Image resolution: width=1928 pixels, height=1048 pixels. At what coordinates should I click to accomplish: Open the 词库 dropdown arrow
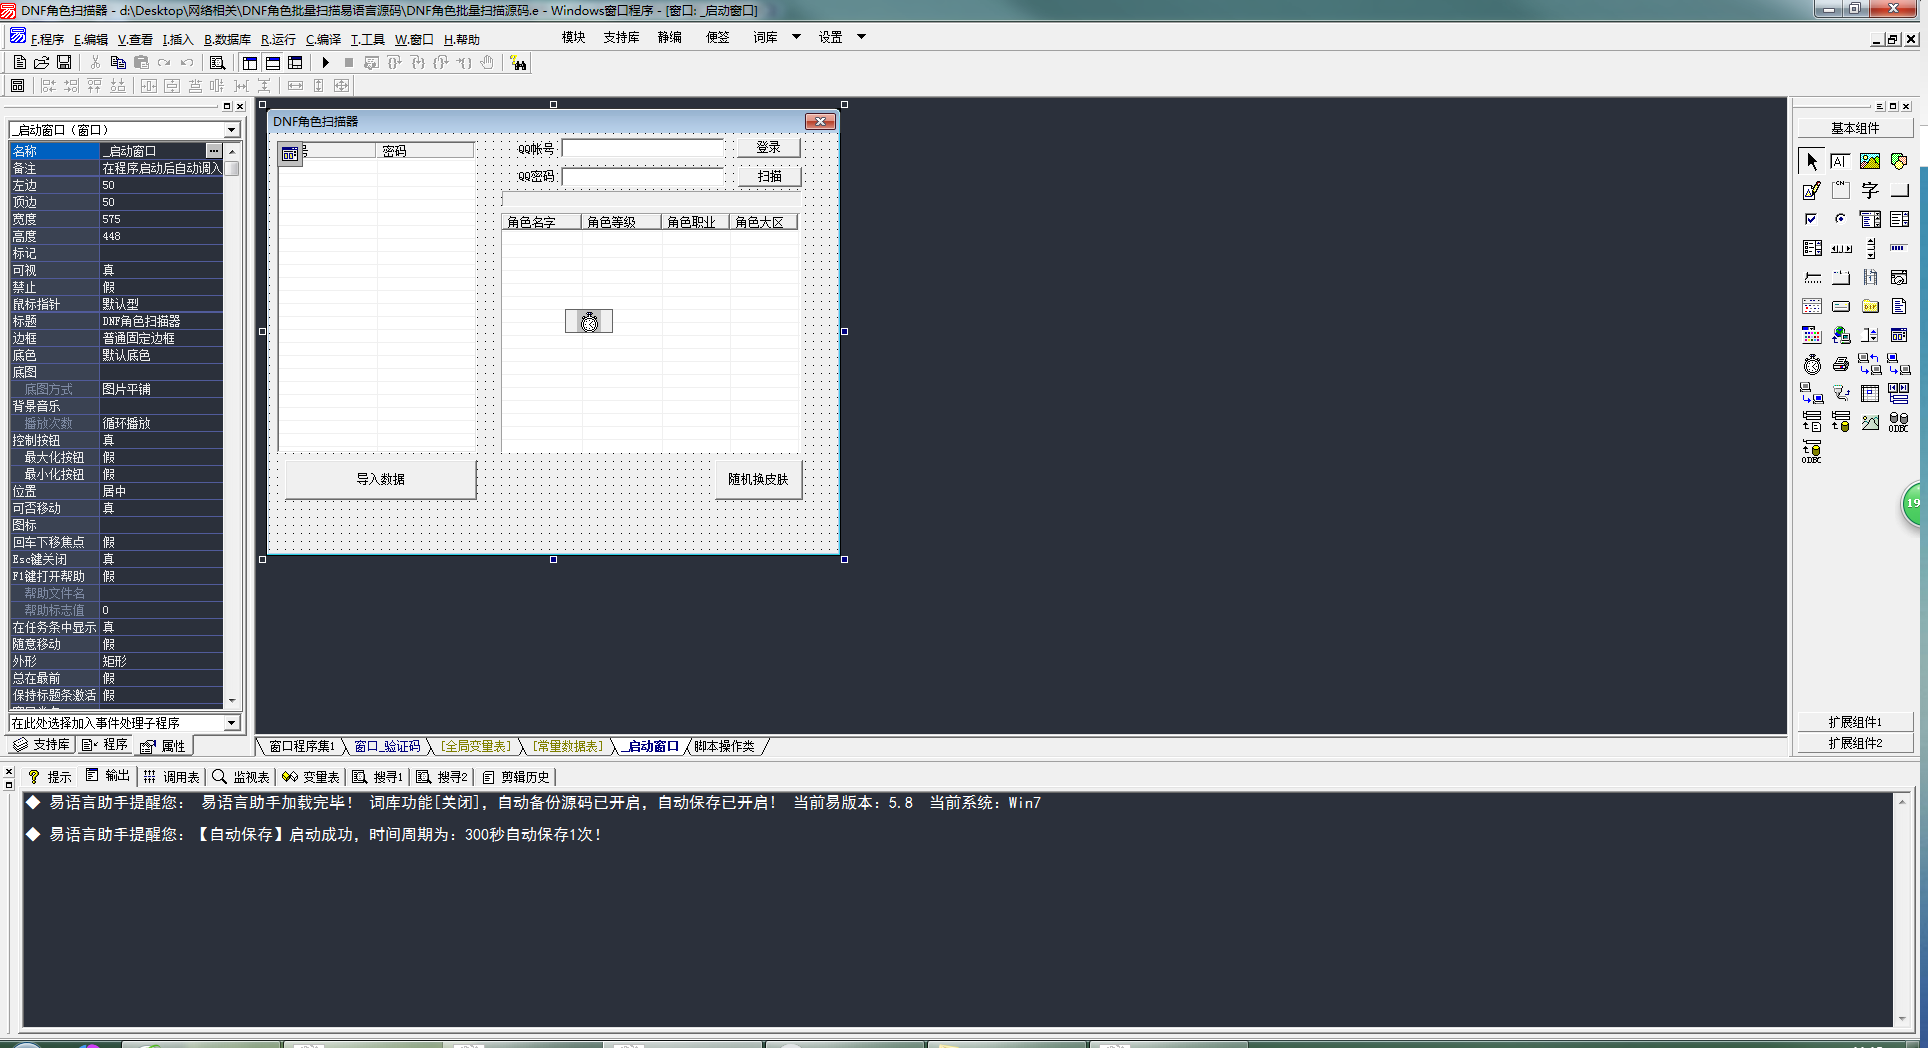(x=797, y=37)
